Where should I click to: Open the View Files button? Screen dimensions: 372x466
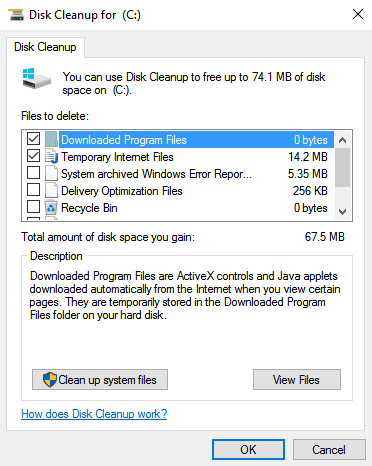pos(297,380)
